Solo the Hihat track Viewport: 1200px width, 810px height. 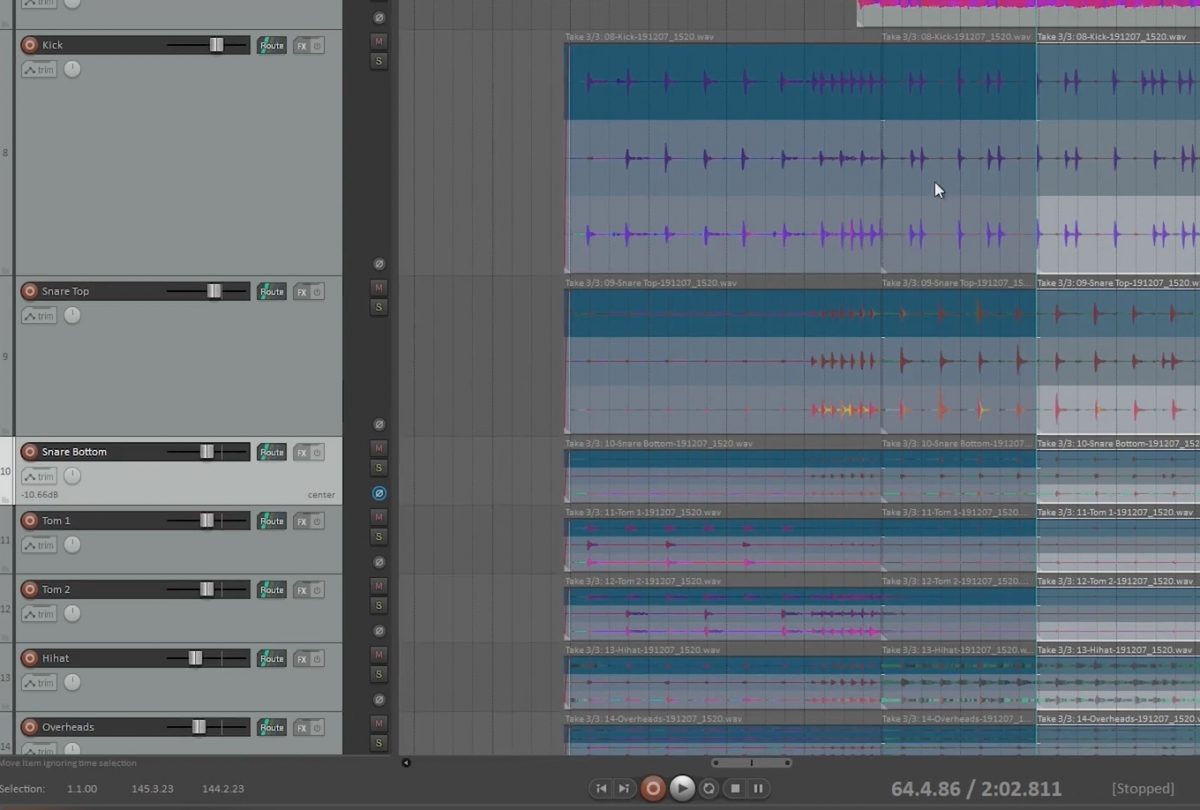coord(379,674)
